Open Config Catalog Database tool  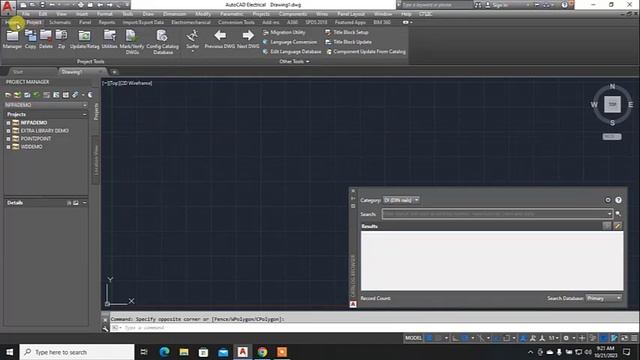point(162,42)
